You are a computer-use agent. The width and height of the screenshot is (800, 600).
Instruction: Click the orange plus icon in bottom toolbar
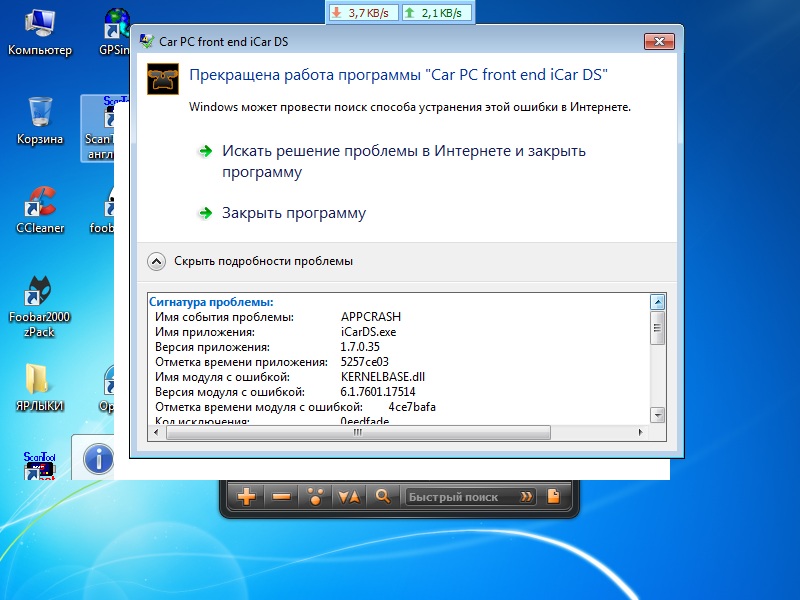(x=247, y=496)
